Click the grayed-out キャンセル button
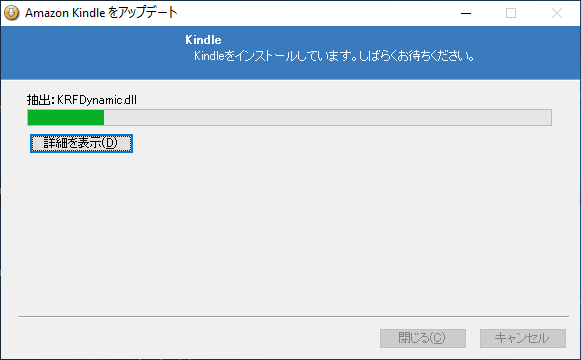581x360 pixels. coord(523,338)
